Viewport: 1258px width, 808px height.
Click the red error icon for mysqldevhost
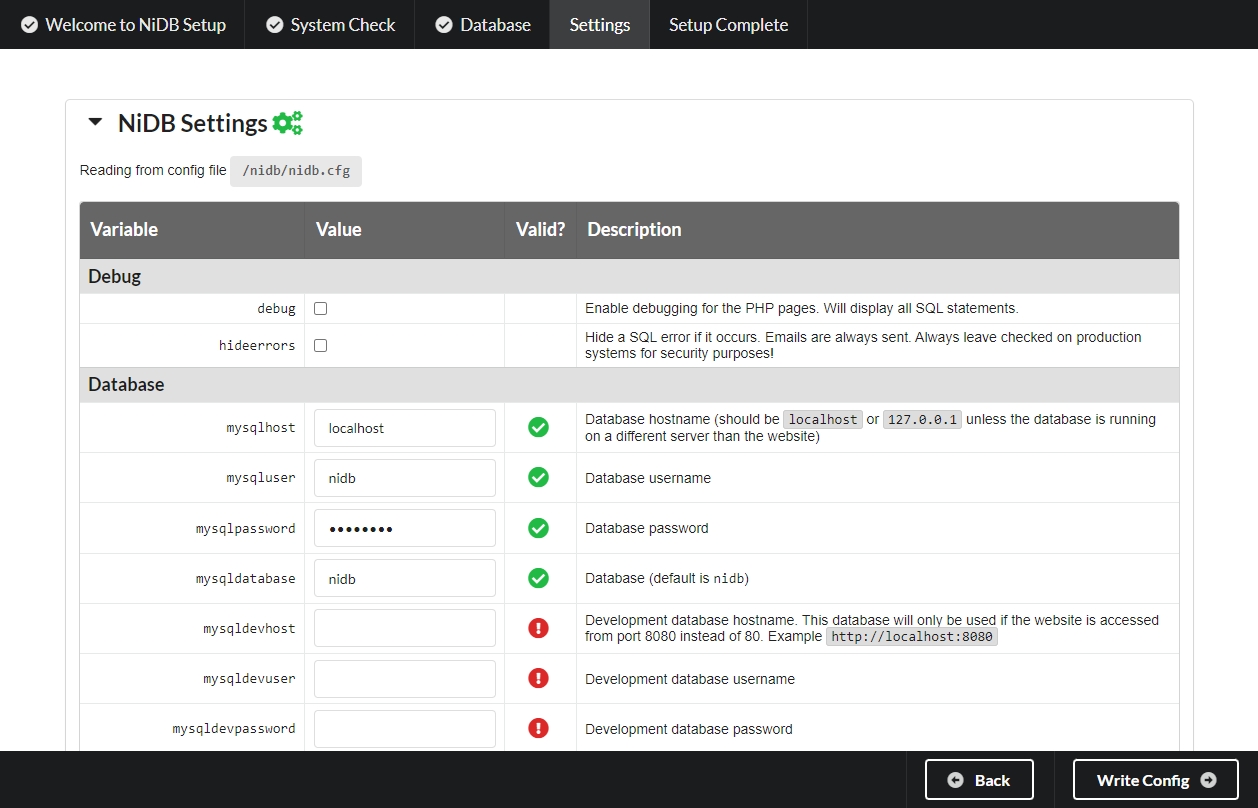[x=538, y=628]
